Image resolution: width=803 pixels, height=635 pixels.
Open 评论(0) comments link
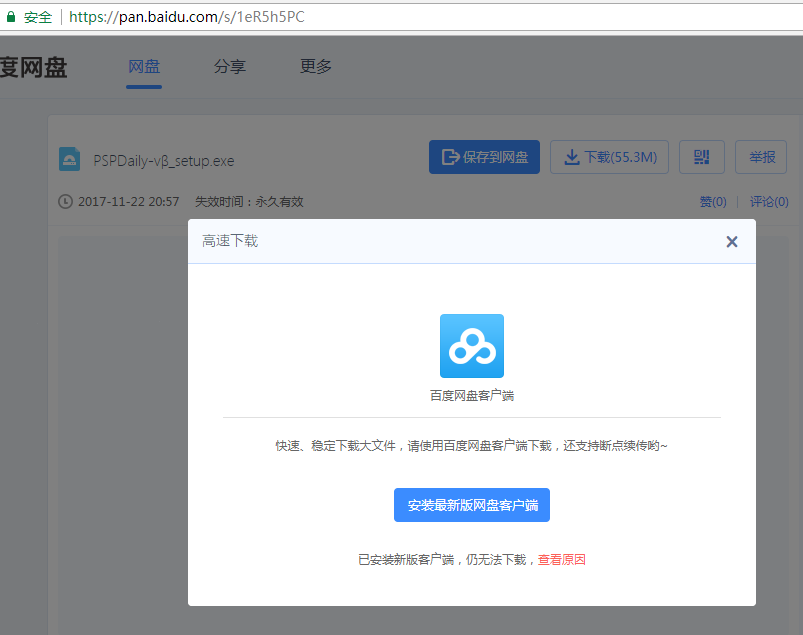(769, 202)
